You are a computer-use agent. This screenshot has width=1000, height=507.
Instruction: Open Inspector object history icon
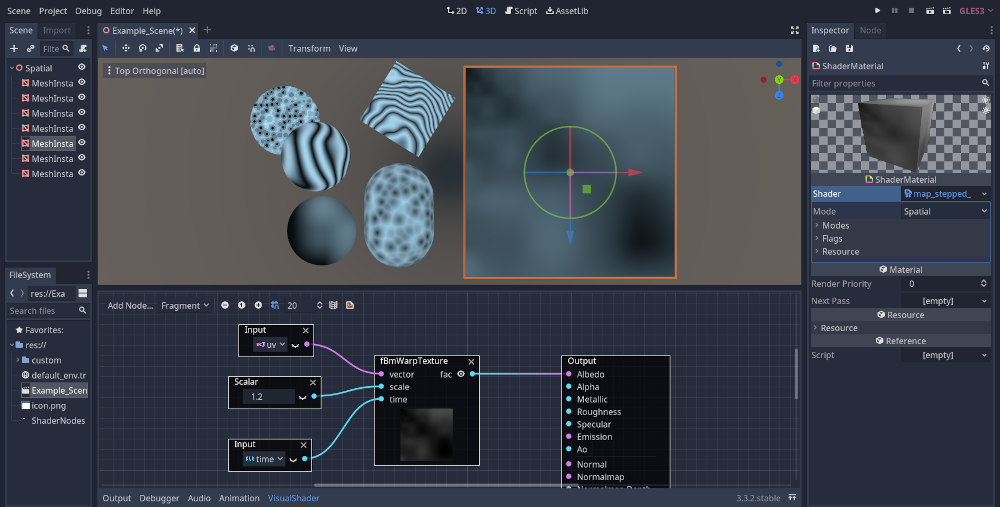point(987,48)
